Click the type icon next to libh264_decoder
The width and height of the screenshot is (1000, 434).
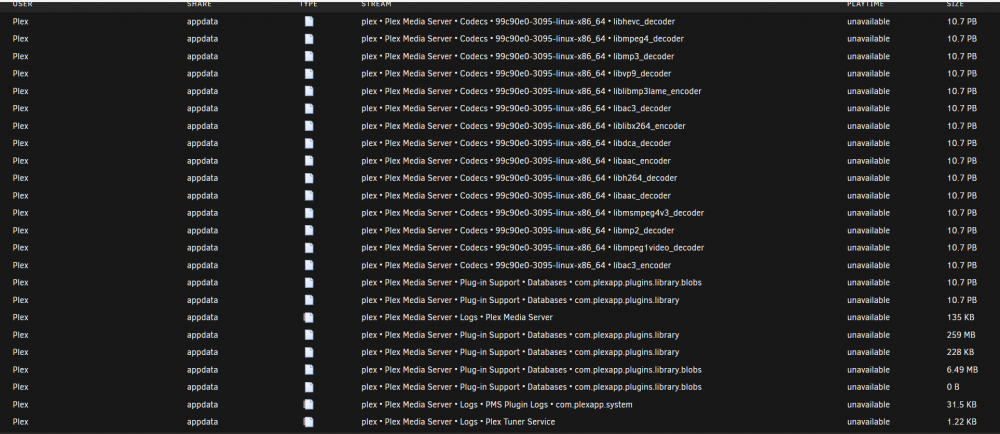pyautogui.click(x=309, y=178)
